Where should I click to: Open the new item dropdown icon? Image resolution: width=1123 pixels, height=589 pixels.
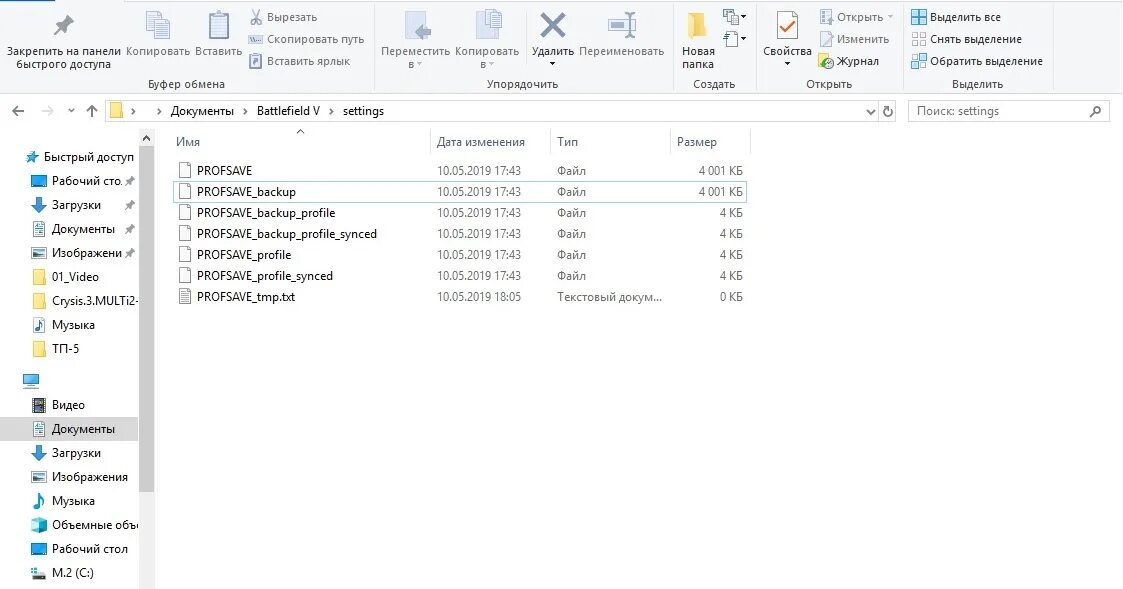click(x=735, y=16)
